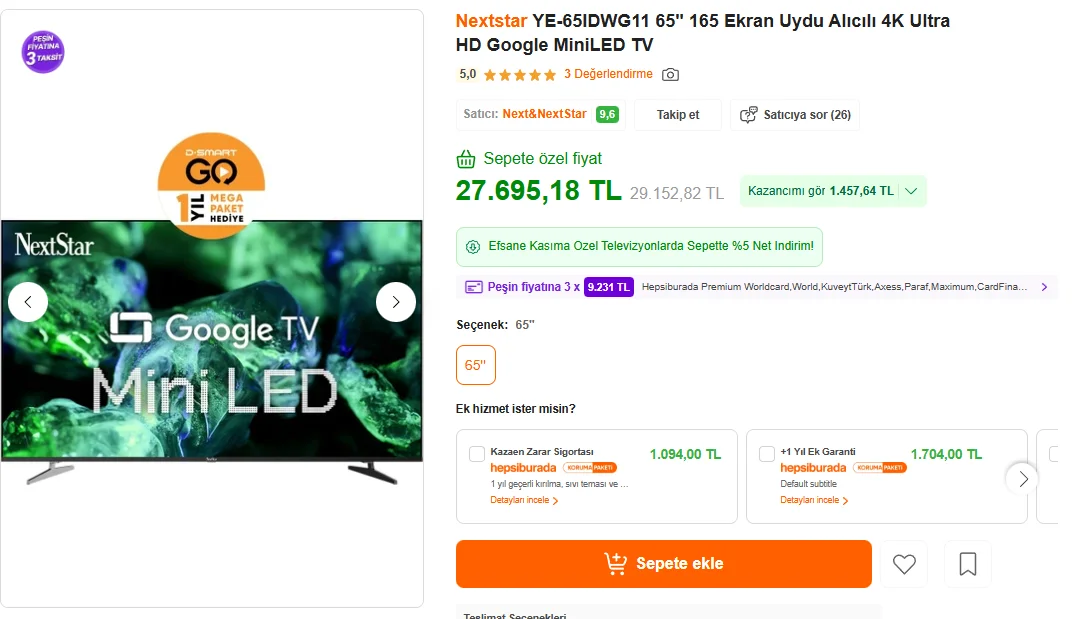Tick the partly hidden third service checkbox

(x=1054, y=454)
